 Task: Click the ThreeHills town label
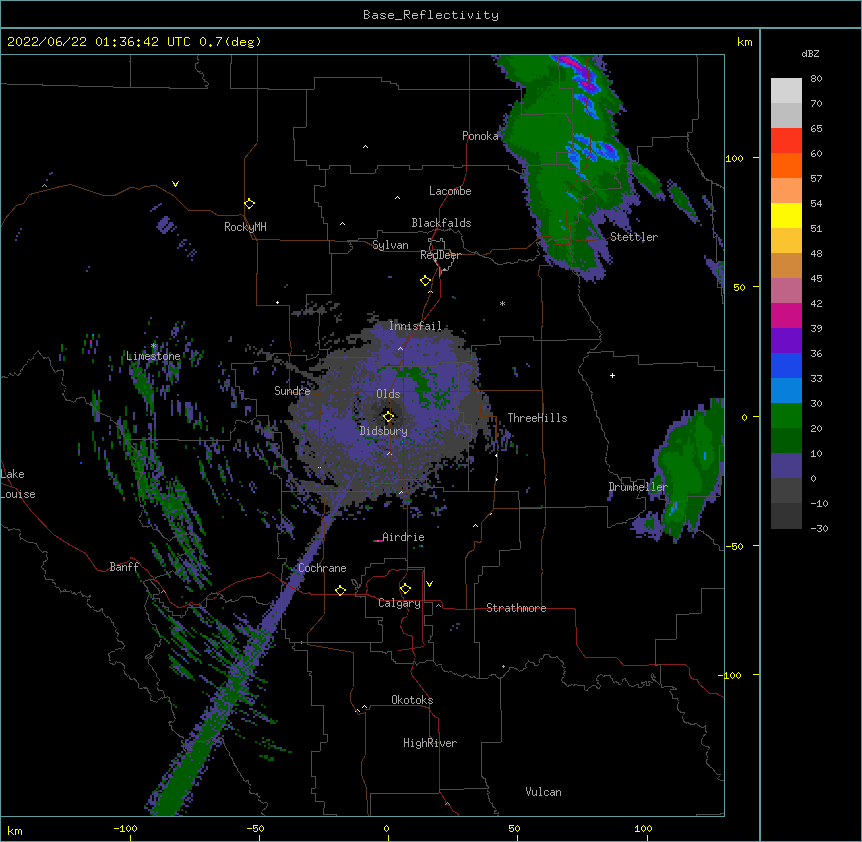point(537,418)
